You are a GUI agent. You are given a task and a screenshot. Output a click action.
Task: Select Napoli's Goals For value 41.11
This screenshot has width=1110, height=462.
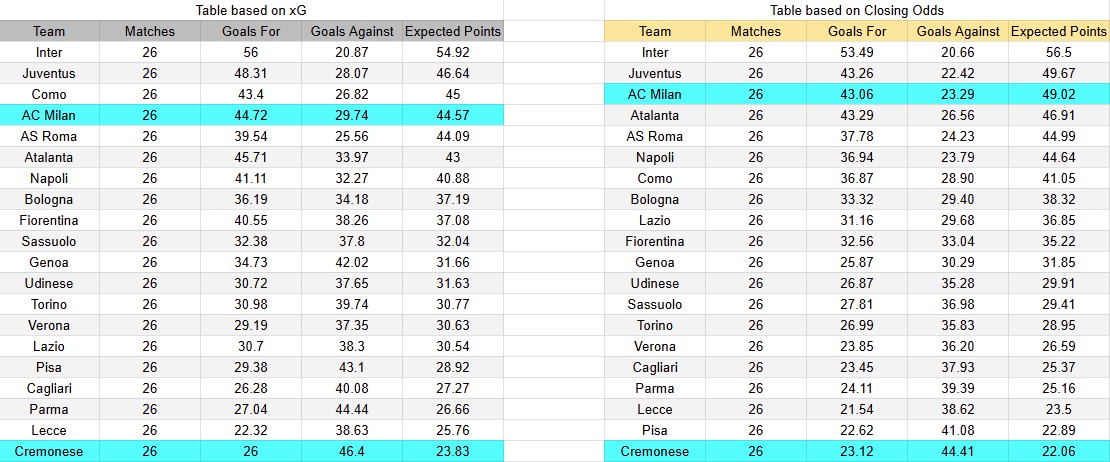point(250,178)
